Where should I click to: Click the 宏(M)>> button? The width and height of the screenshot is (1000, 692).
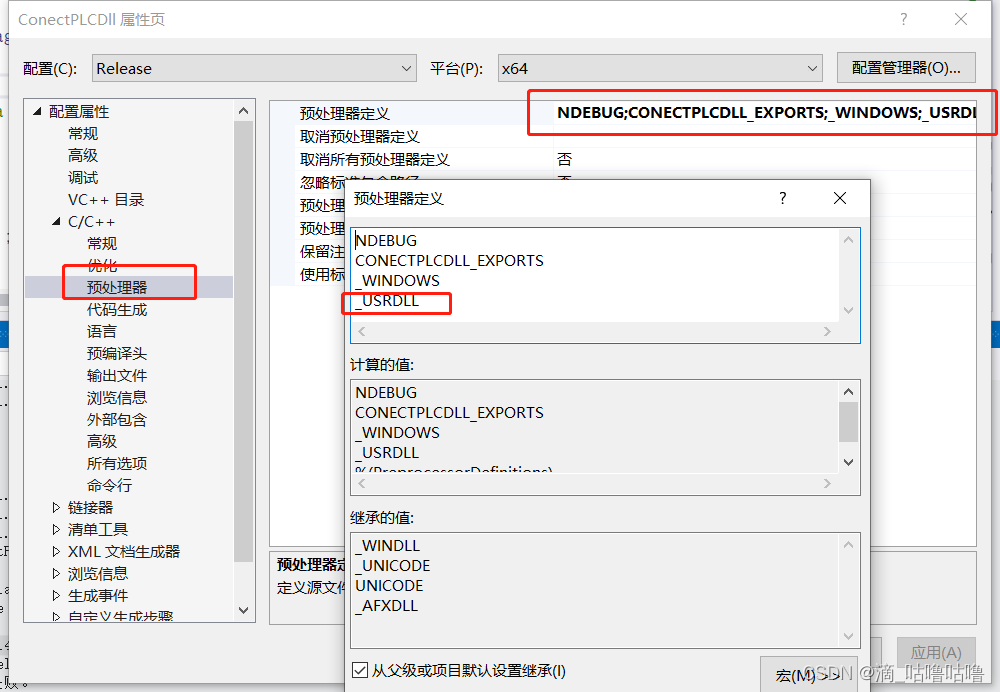click(808, 675)
